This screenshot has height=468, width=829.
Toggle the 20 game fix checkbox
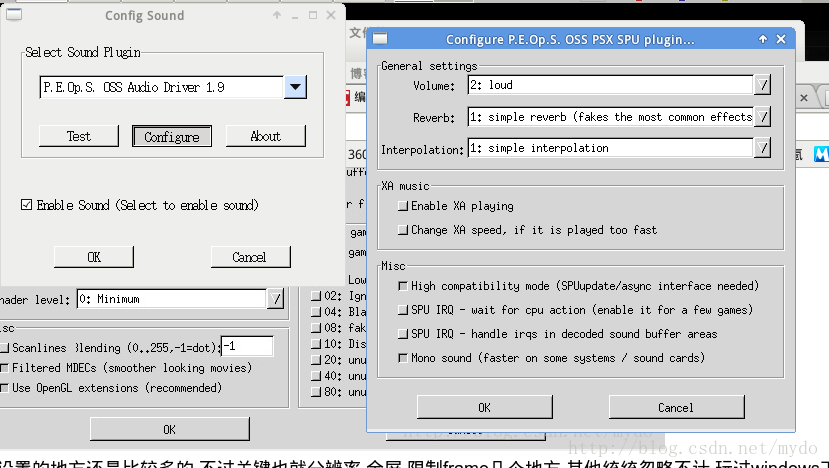(316, 360)
